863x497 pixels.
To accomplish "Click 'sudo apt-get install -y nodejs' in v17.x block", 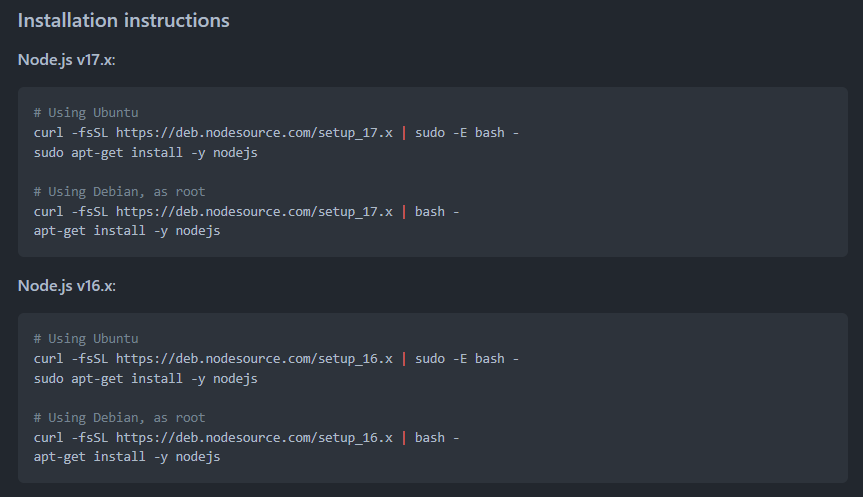I will tap(145, 152).
